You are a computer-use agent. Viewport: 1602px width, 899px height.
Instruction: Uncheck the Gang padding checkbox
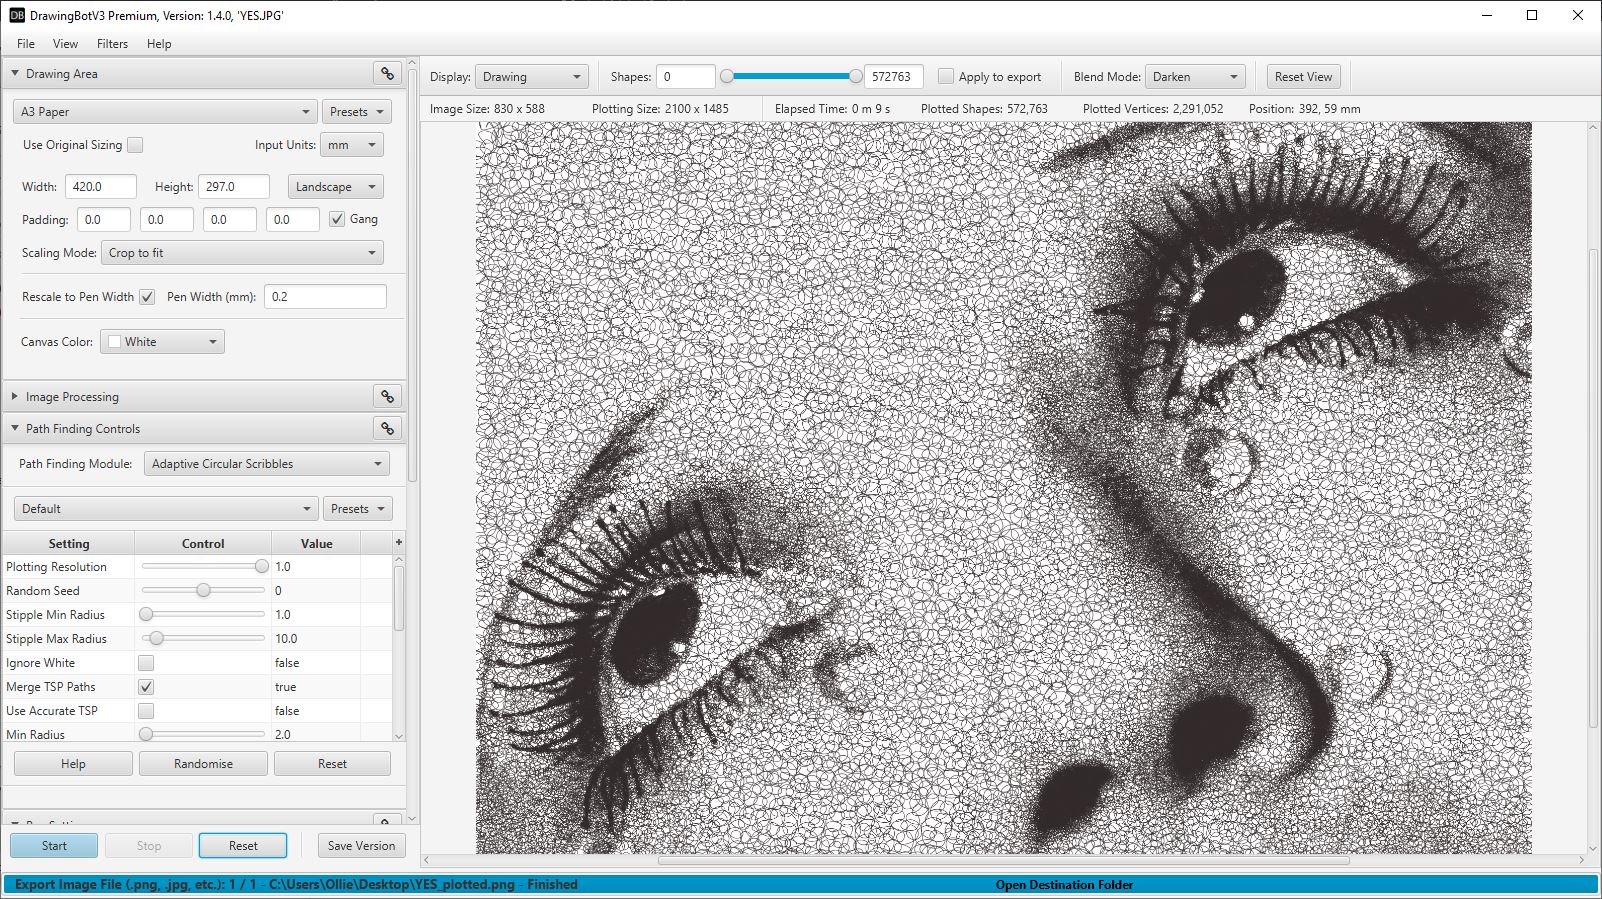click(337, 219)
